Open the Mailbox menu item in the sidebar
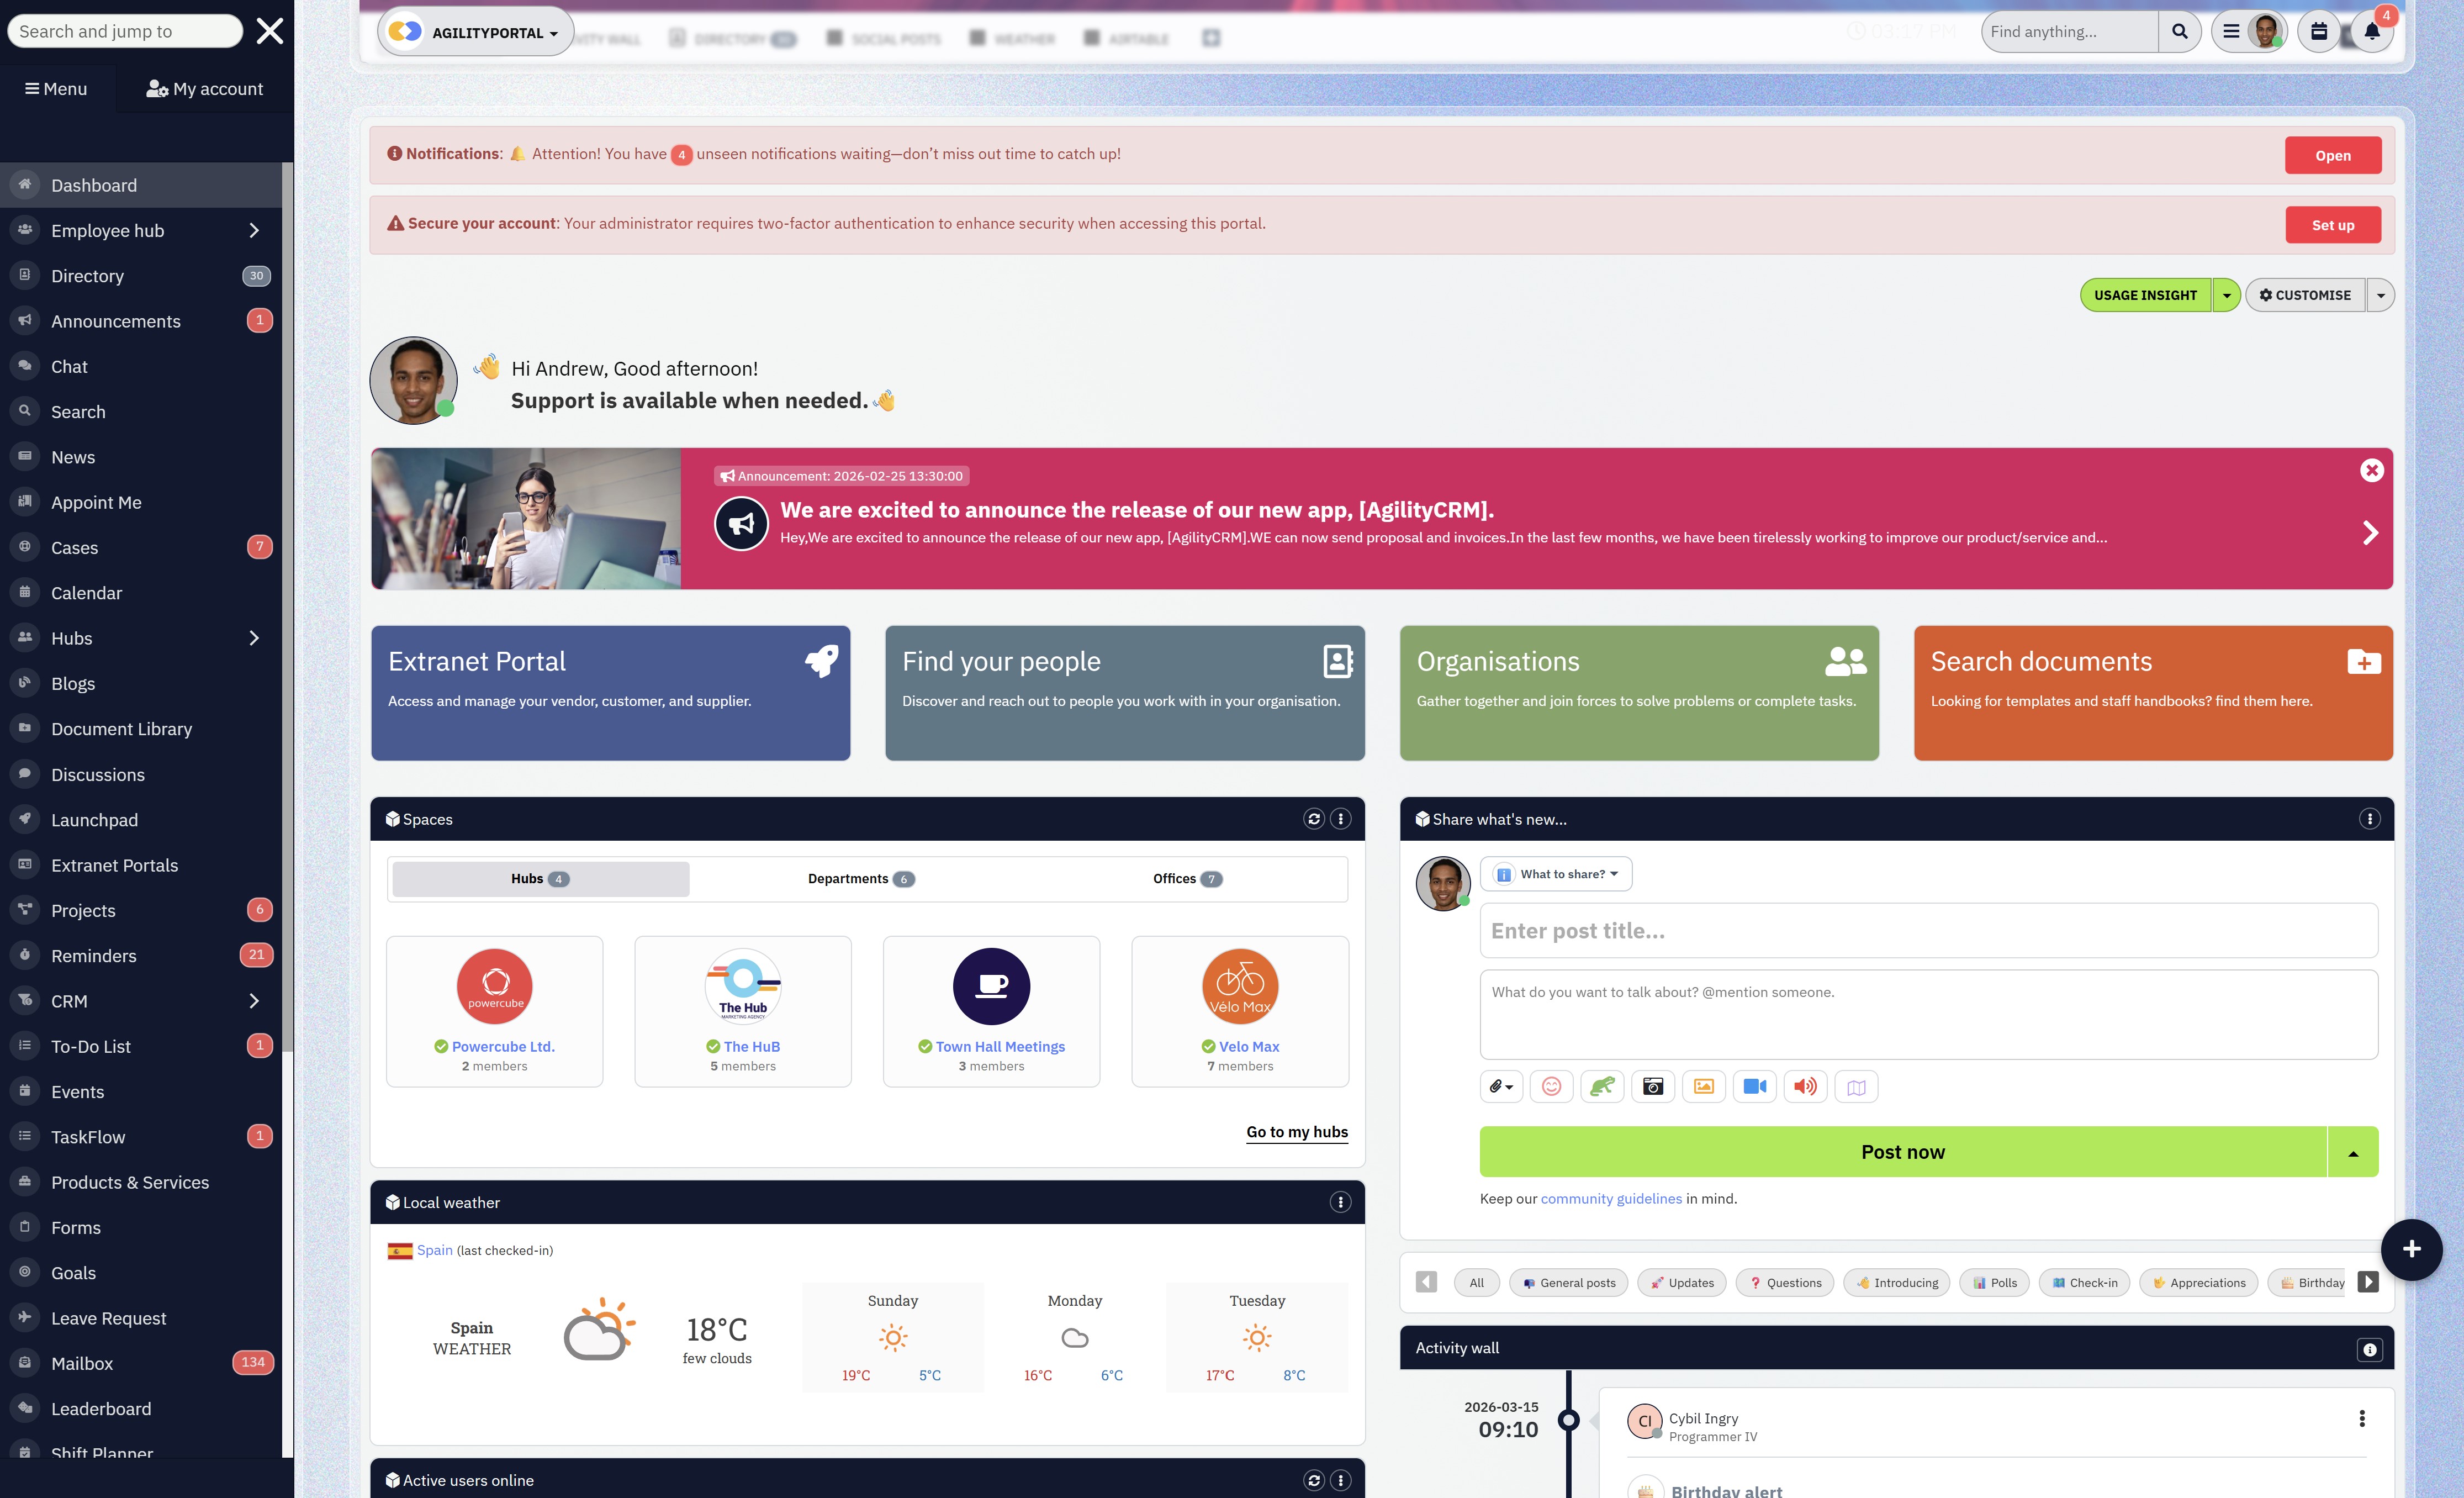Image resolution: width=2464 pixels, height=1498 pixels. click(81, 1363)
